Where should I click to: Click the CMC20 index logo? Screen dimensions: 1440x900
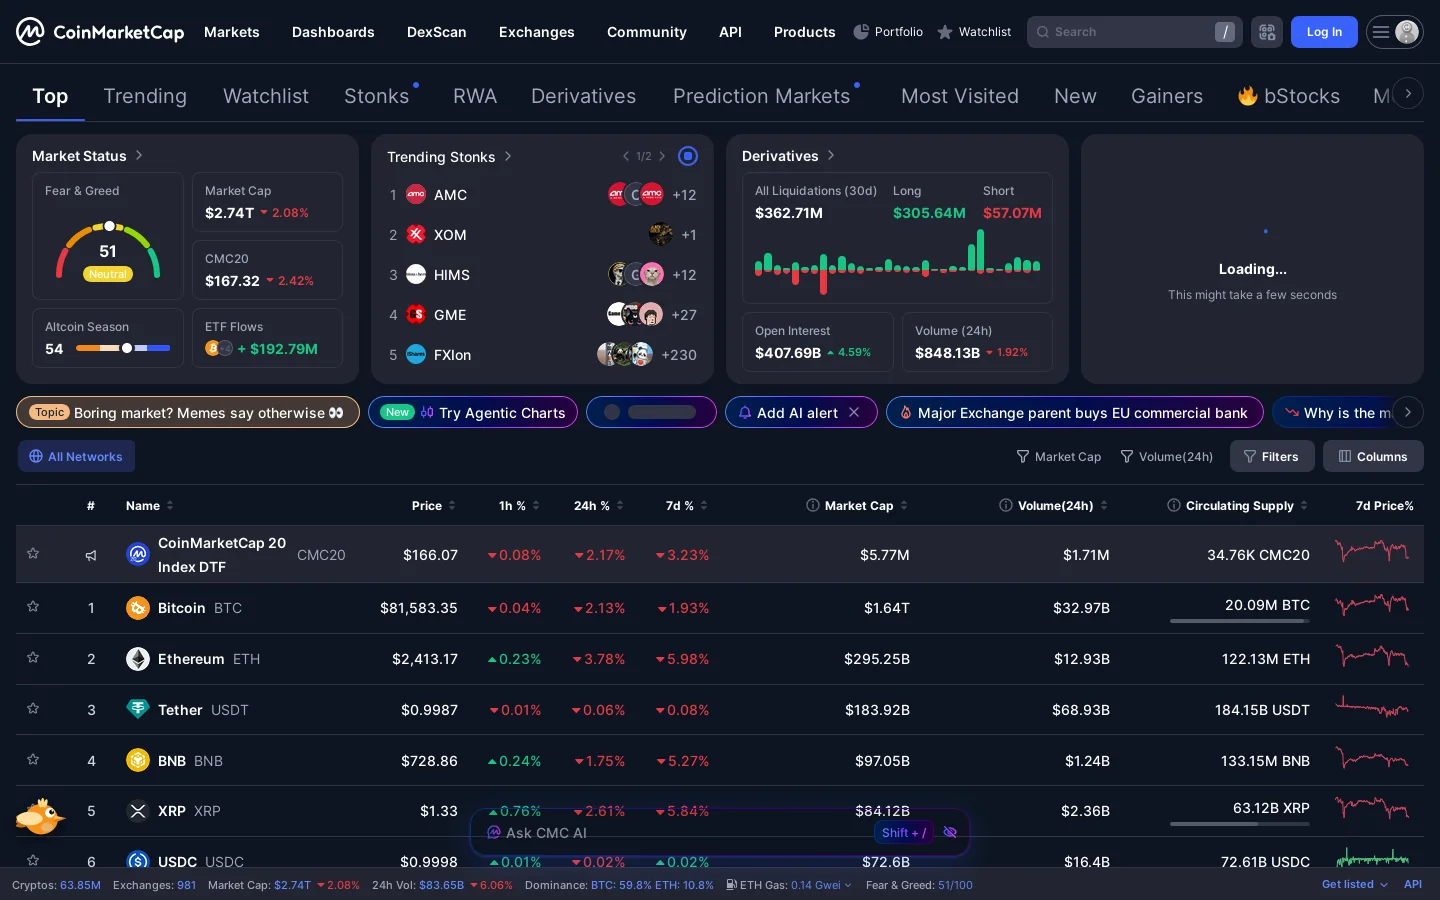click(138, 554)
